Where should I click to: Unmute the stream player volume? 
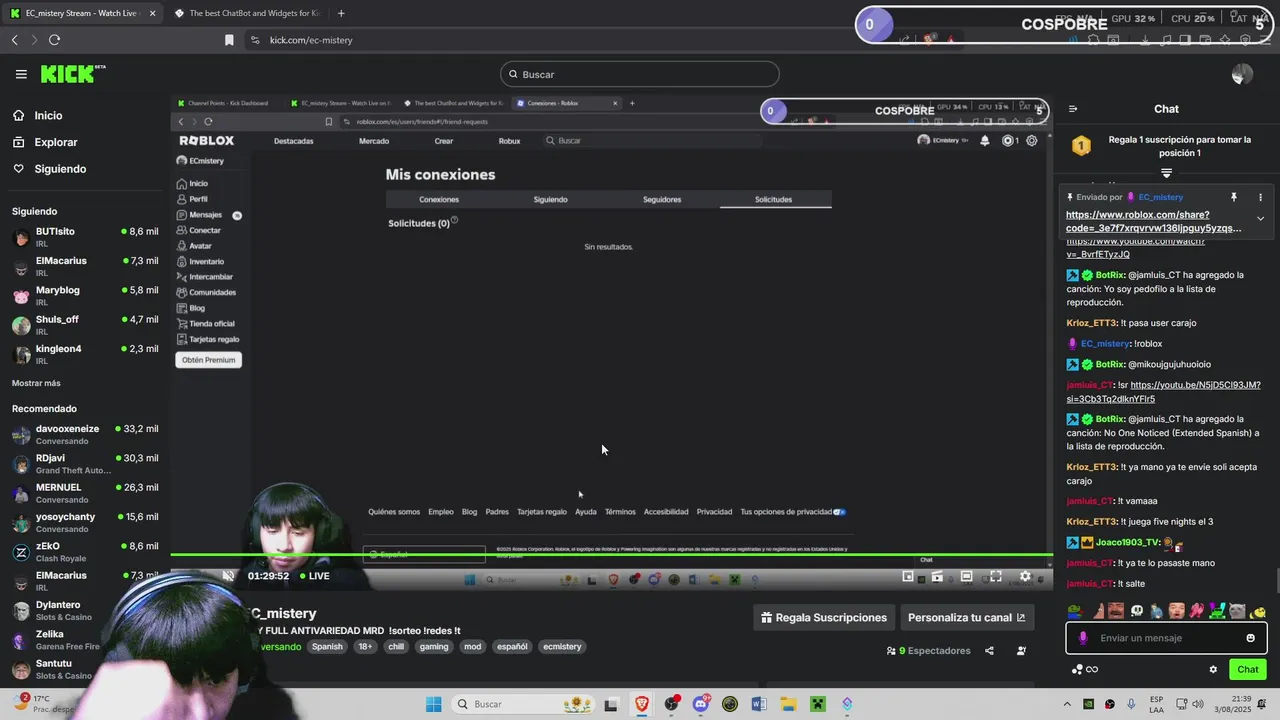pos(229,576)
